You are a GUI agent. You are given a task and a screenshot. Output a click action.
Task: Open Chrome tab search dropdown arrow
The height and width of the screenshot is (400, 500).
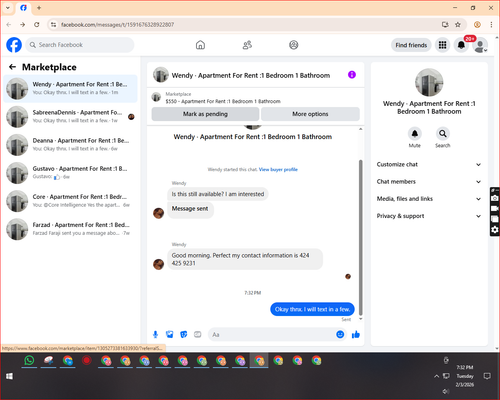8,8
